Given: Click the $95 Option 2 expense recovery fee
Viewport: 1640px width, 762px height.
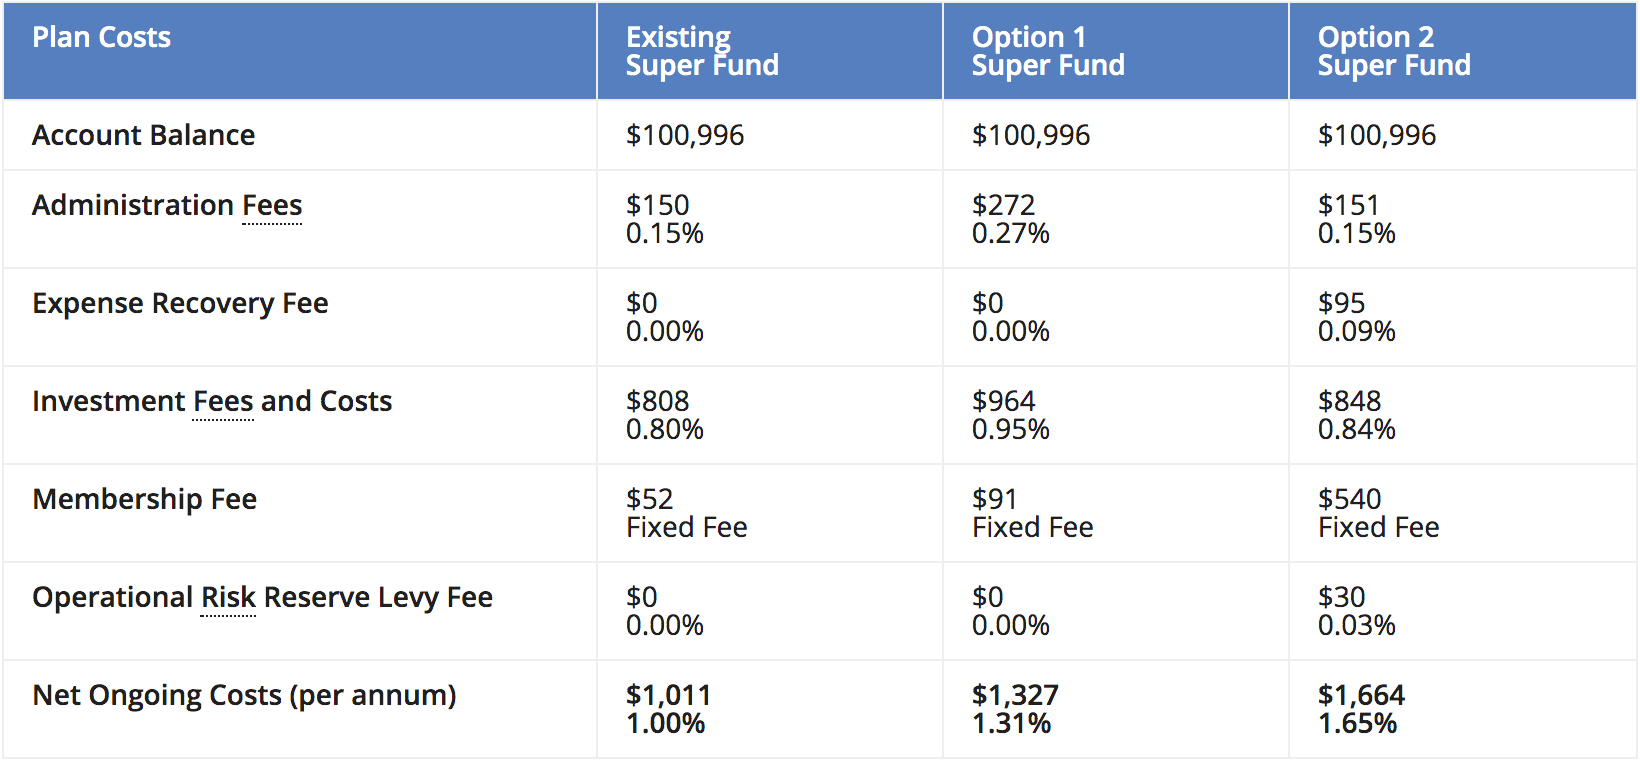Looking at the screenshot, I should pyautogui.click(x=1341, y=303).
